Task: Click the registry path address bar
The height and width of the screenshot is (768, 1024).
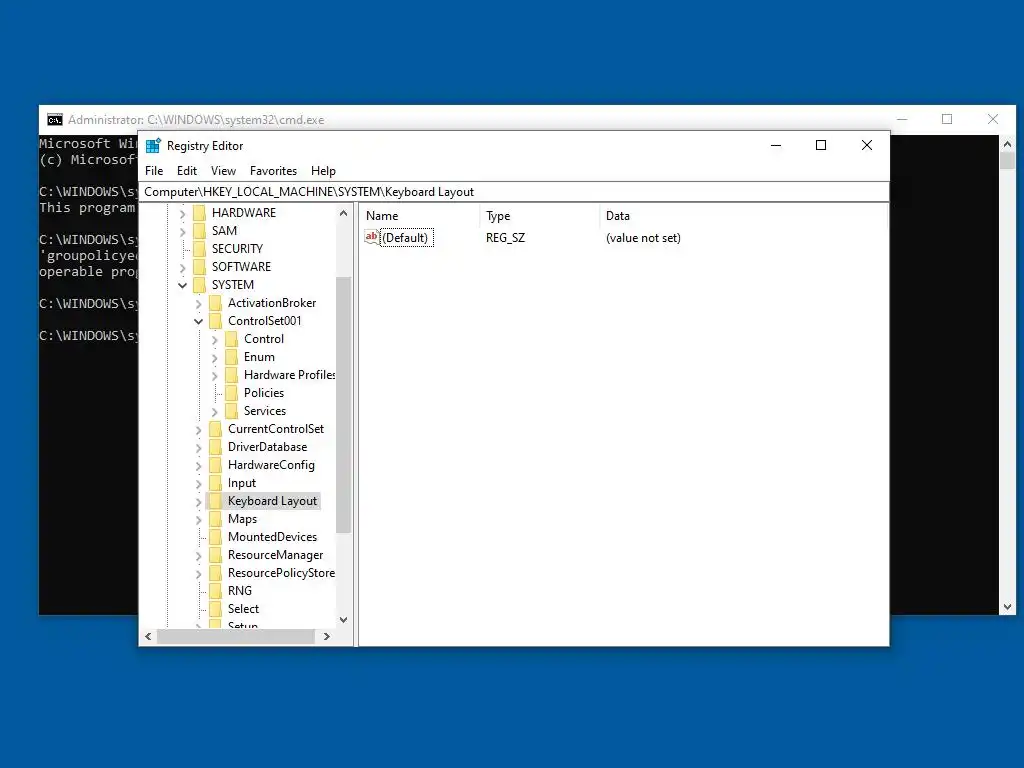Action: (514, 192)
